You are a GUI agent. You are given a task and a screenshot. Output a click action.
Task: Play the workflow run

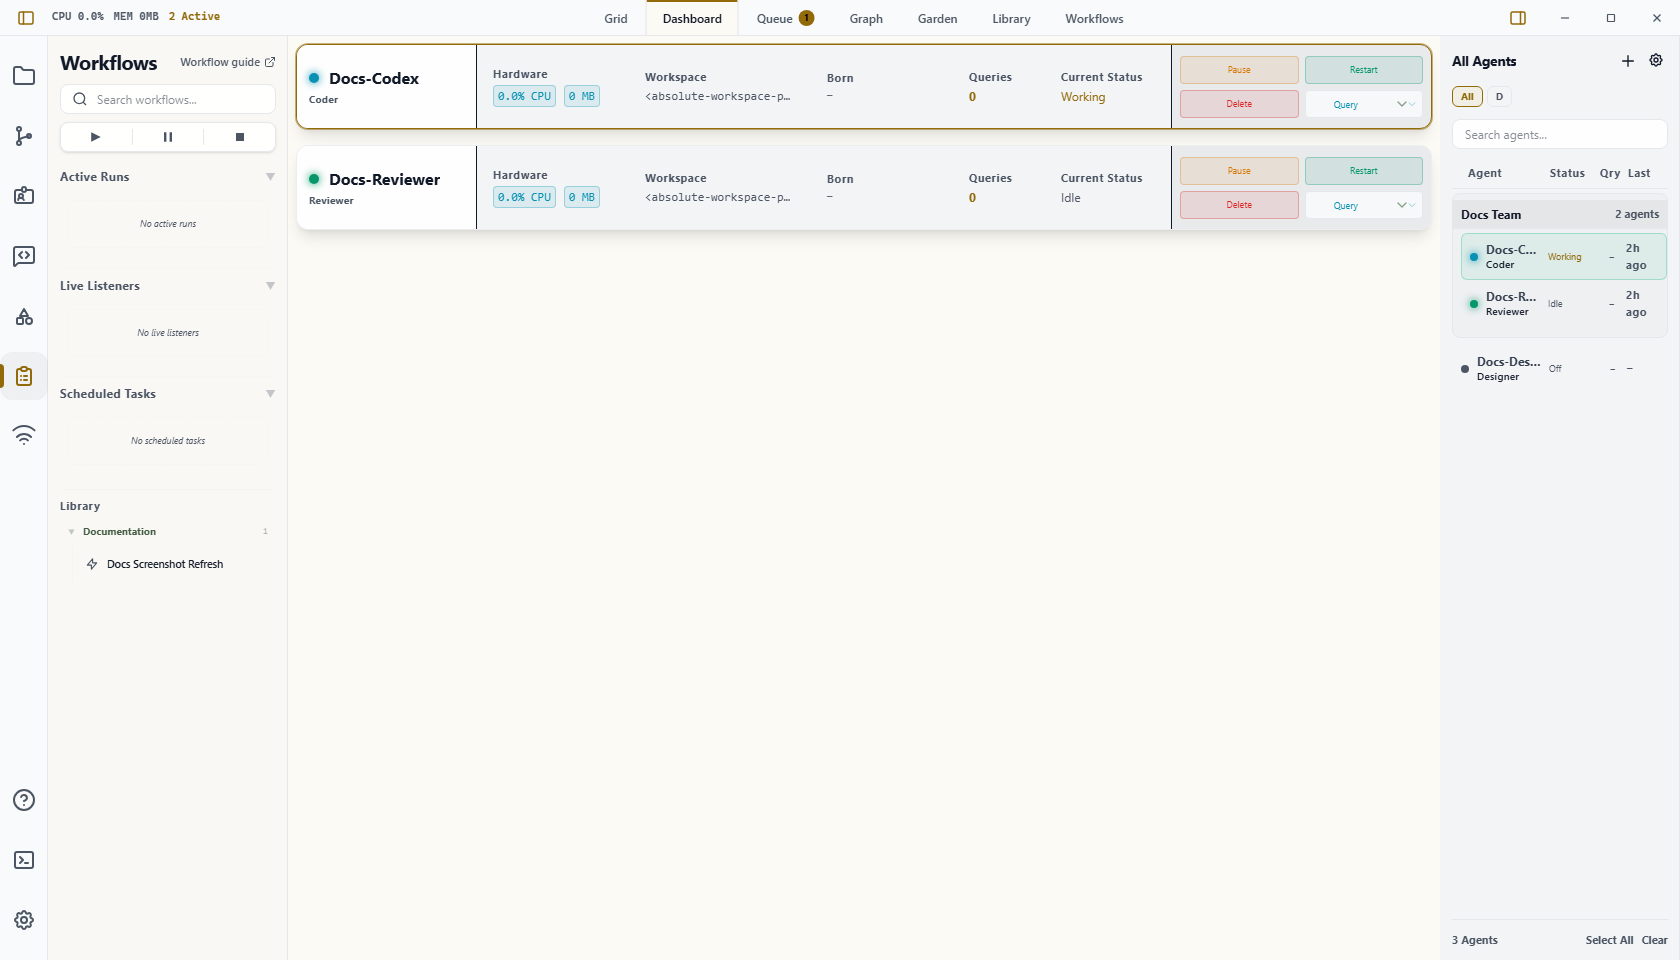tap(96, 137)
